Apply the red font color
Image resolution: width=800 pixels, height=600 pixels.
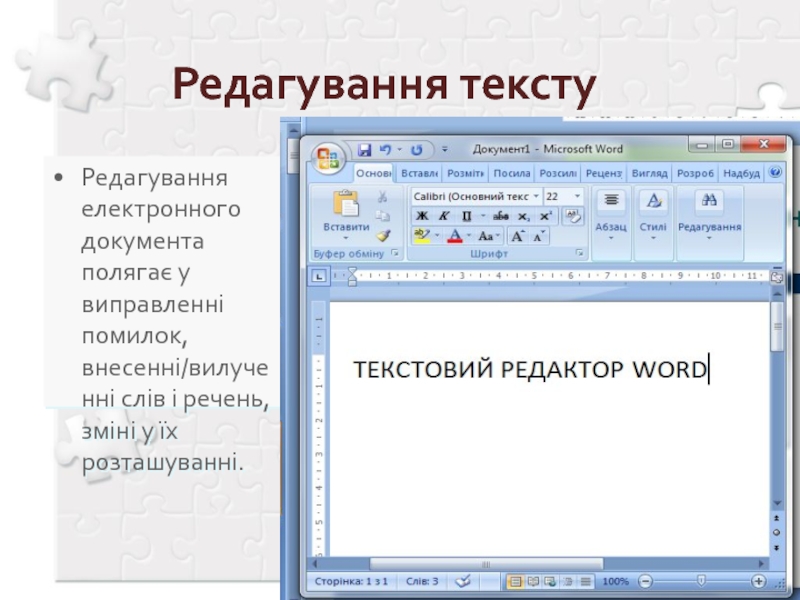pyautogui.click(x=455, y=236)
